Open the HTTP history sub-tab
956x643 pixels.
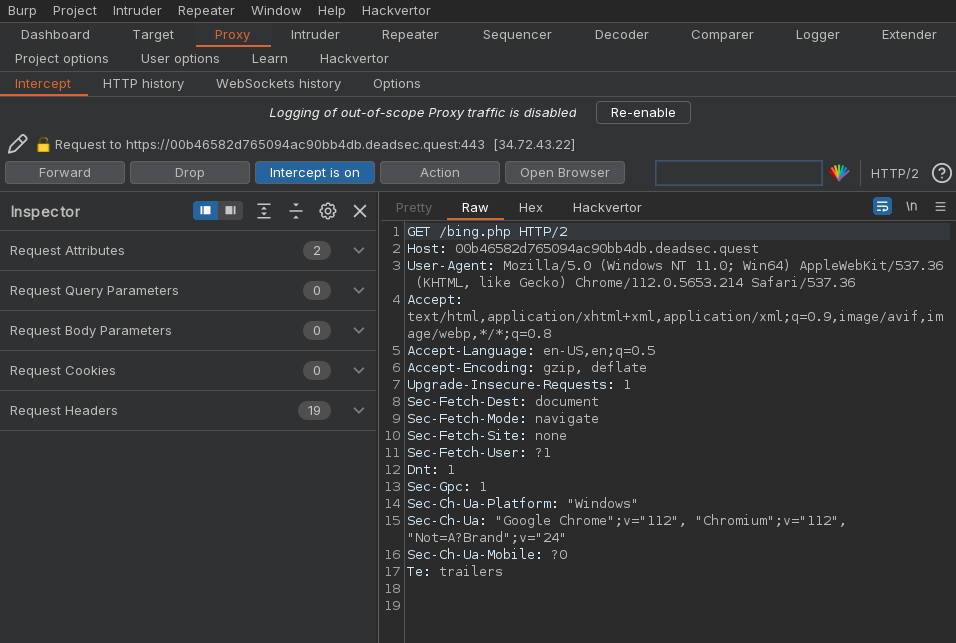[143, 83]
